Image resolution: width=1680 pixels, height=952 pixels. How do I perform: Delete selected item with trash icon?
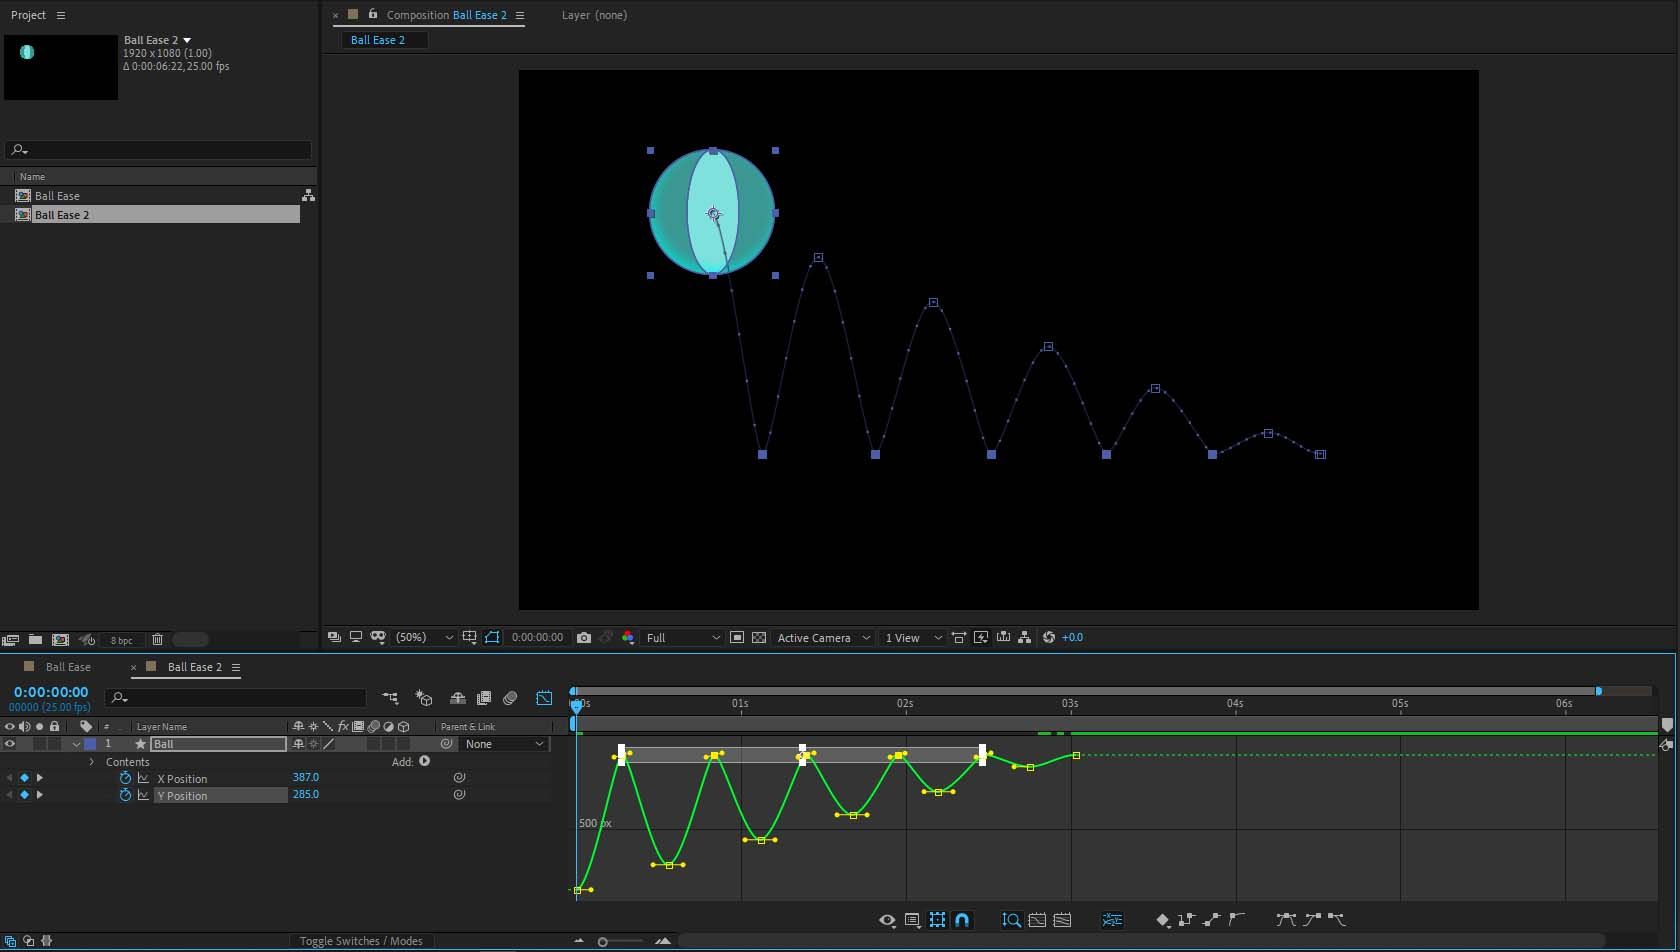[x=157, y=640]
